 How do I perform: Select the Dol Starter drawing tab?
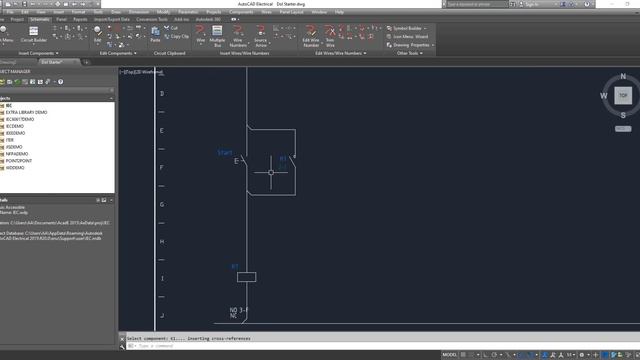coord(59,62)
